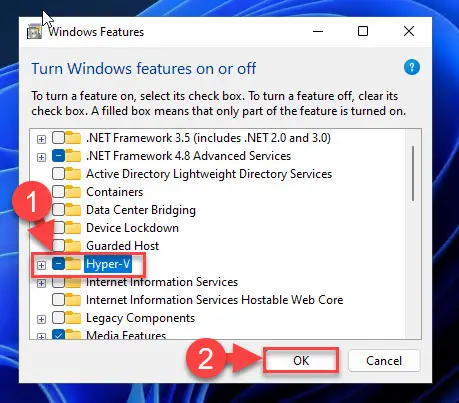This screenshot has width=459, height=403.
Task: Select the Hyper-V folder icon
Action: pyautogui.click(x=73, y=264)
